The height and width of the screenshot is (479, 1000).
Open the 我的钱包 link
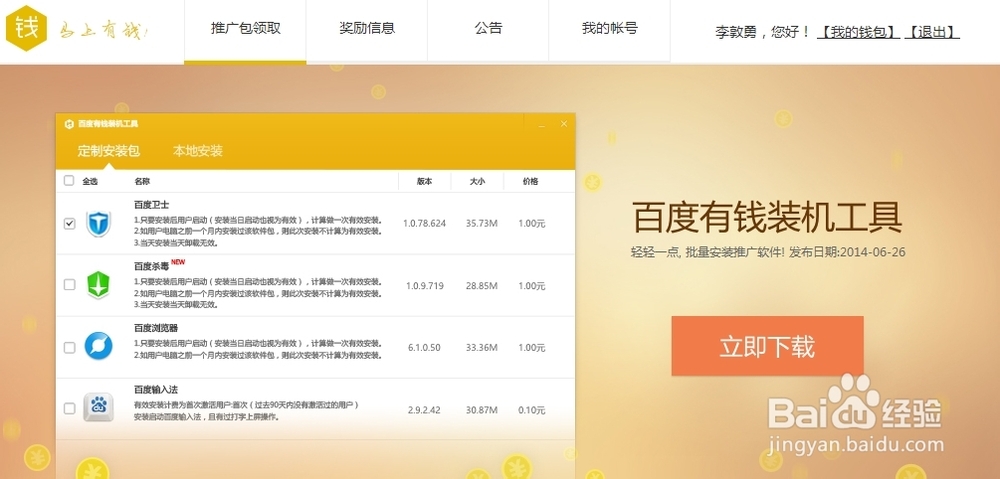[858, 32]
